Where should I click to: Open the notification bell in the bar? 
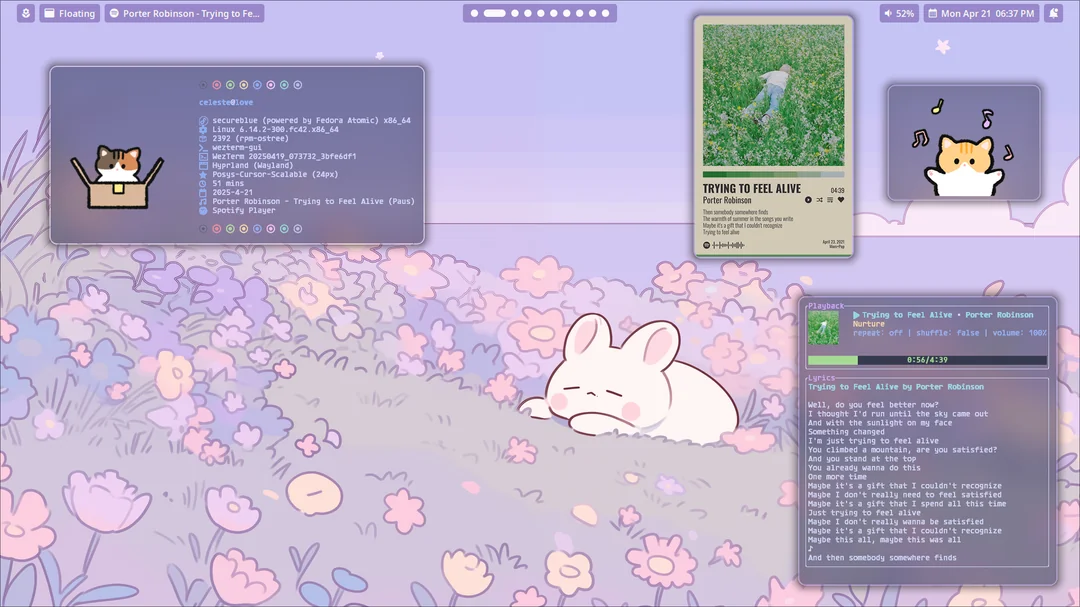[1054, 13]
